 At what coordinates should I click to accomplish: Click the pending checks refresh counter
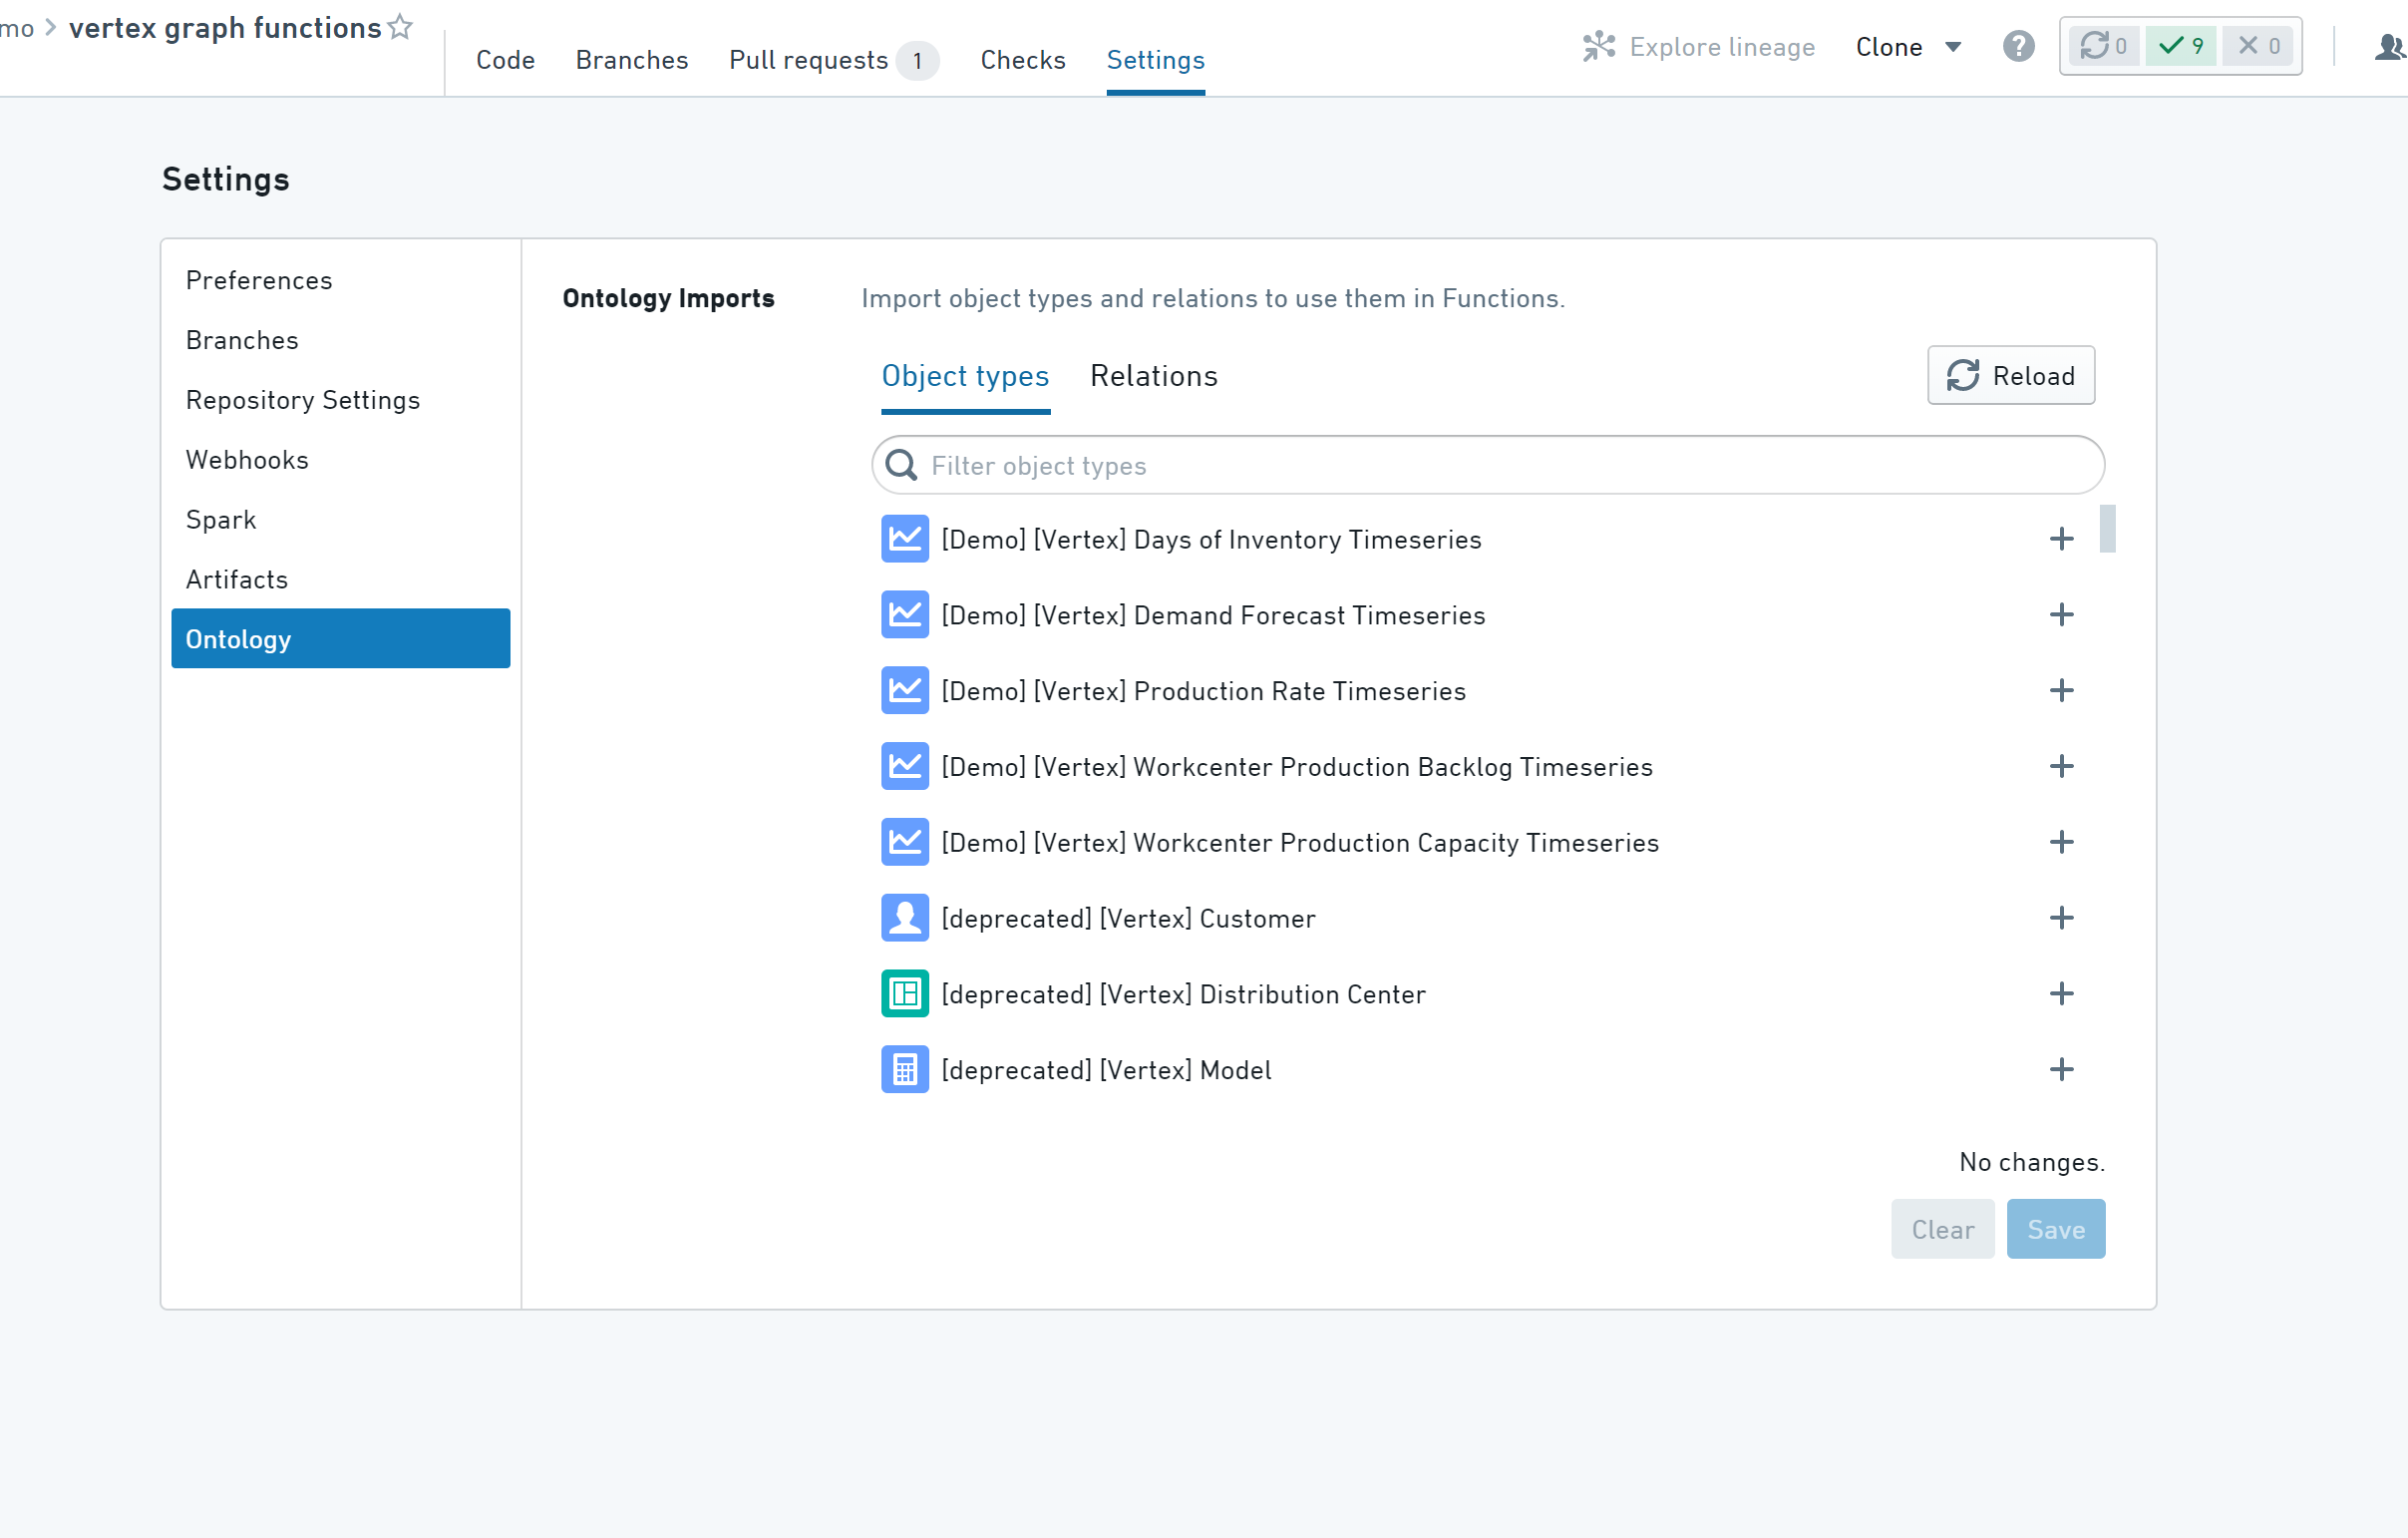point(2103,46)
